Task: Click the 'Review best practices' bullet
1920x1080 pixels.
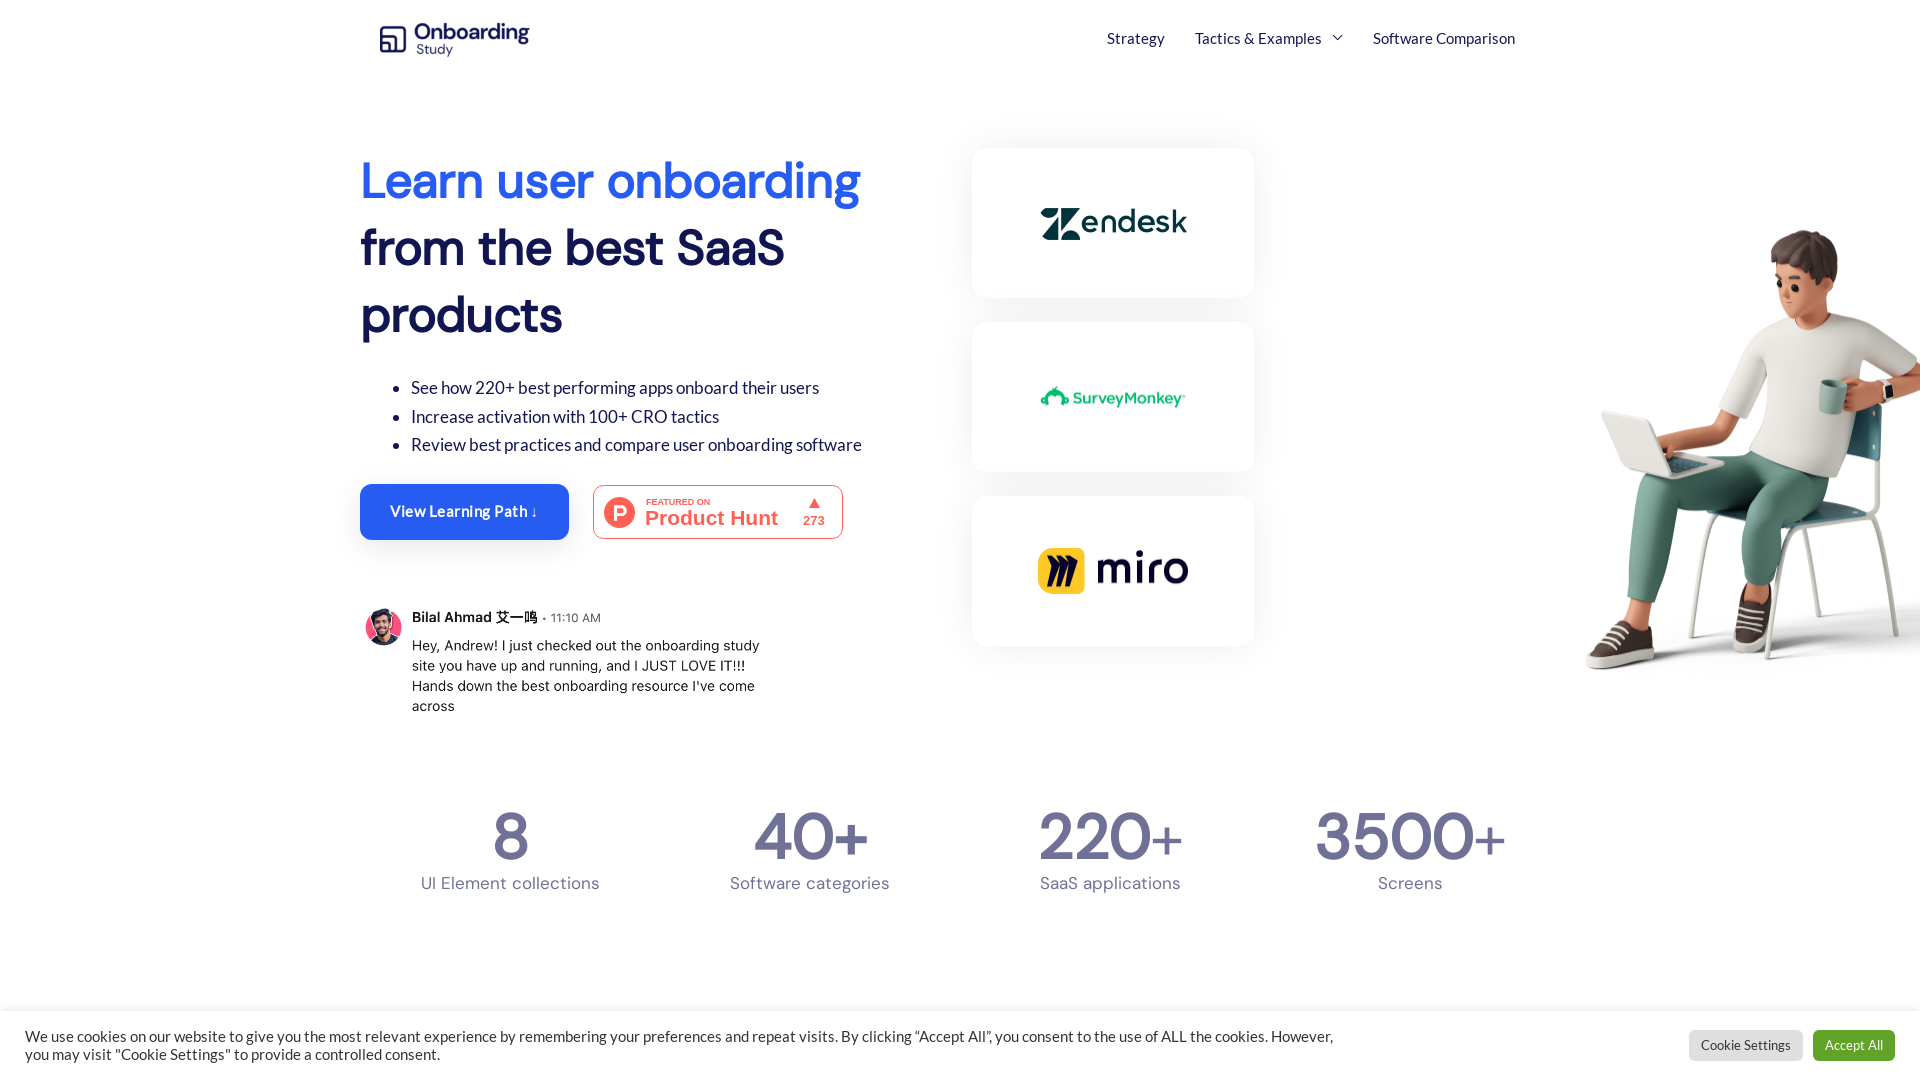Action: click(636, 445)
